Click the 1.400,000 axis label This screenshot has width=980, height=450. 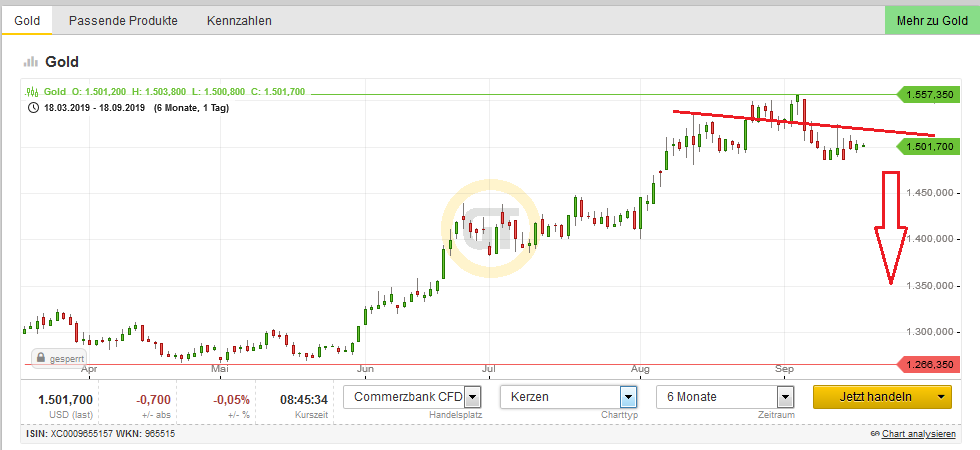tap(929, 239)
